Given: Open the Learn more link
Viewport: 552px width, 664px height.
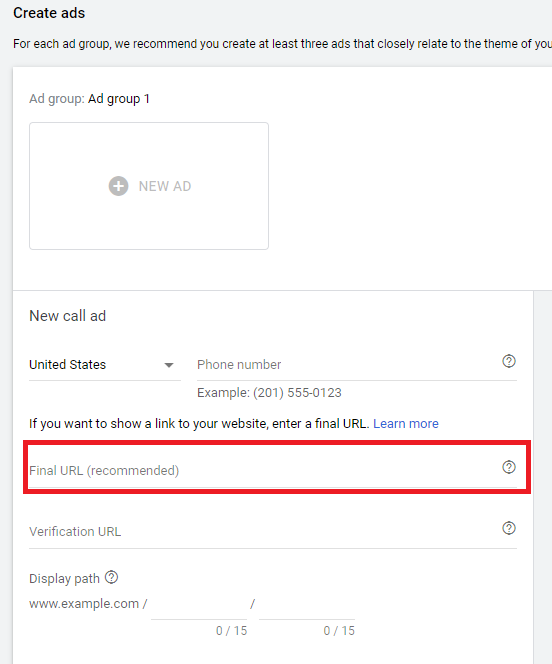Looking at the screenshot, I should (x=406, y=423).
